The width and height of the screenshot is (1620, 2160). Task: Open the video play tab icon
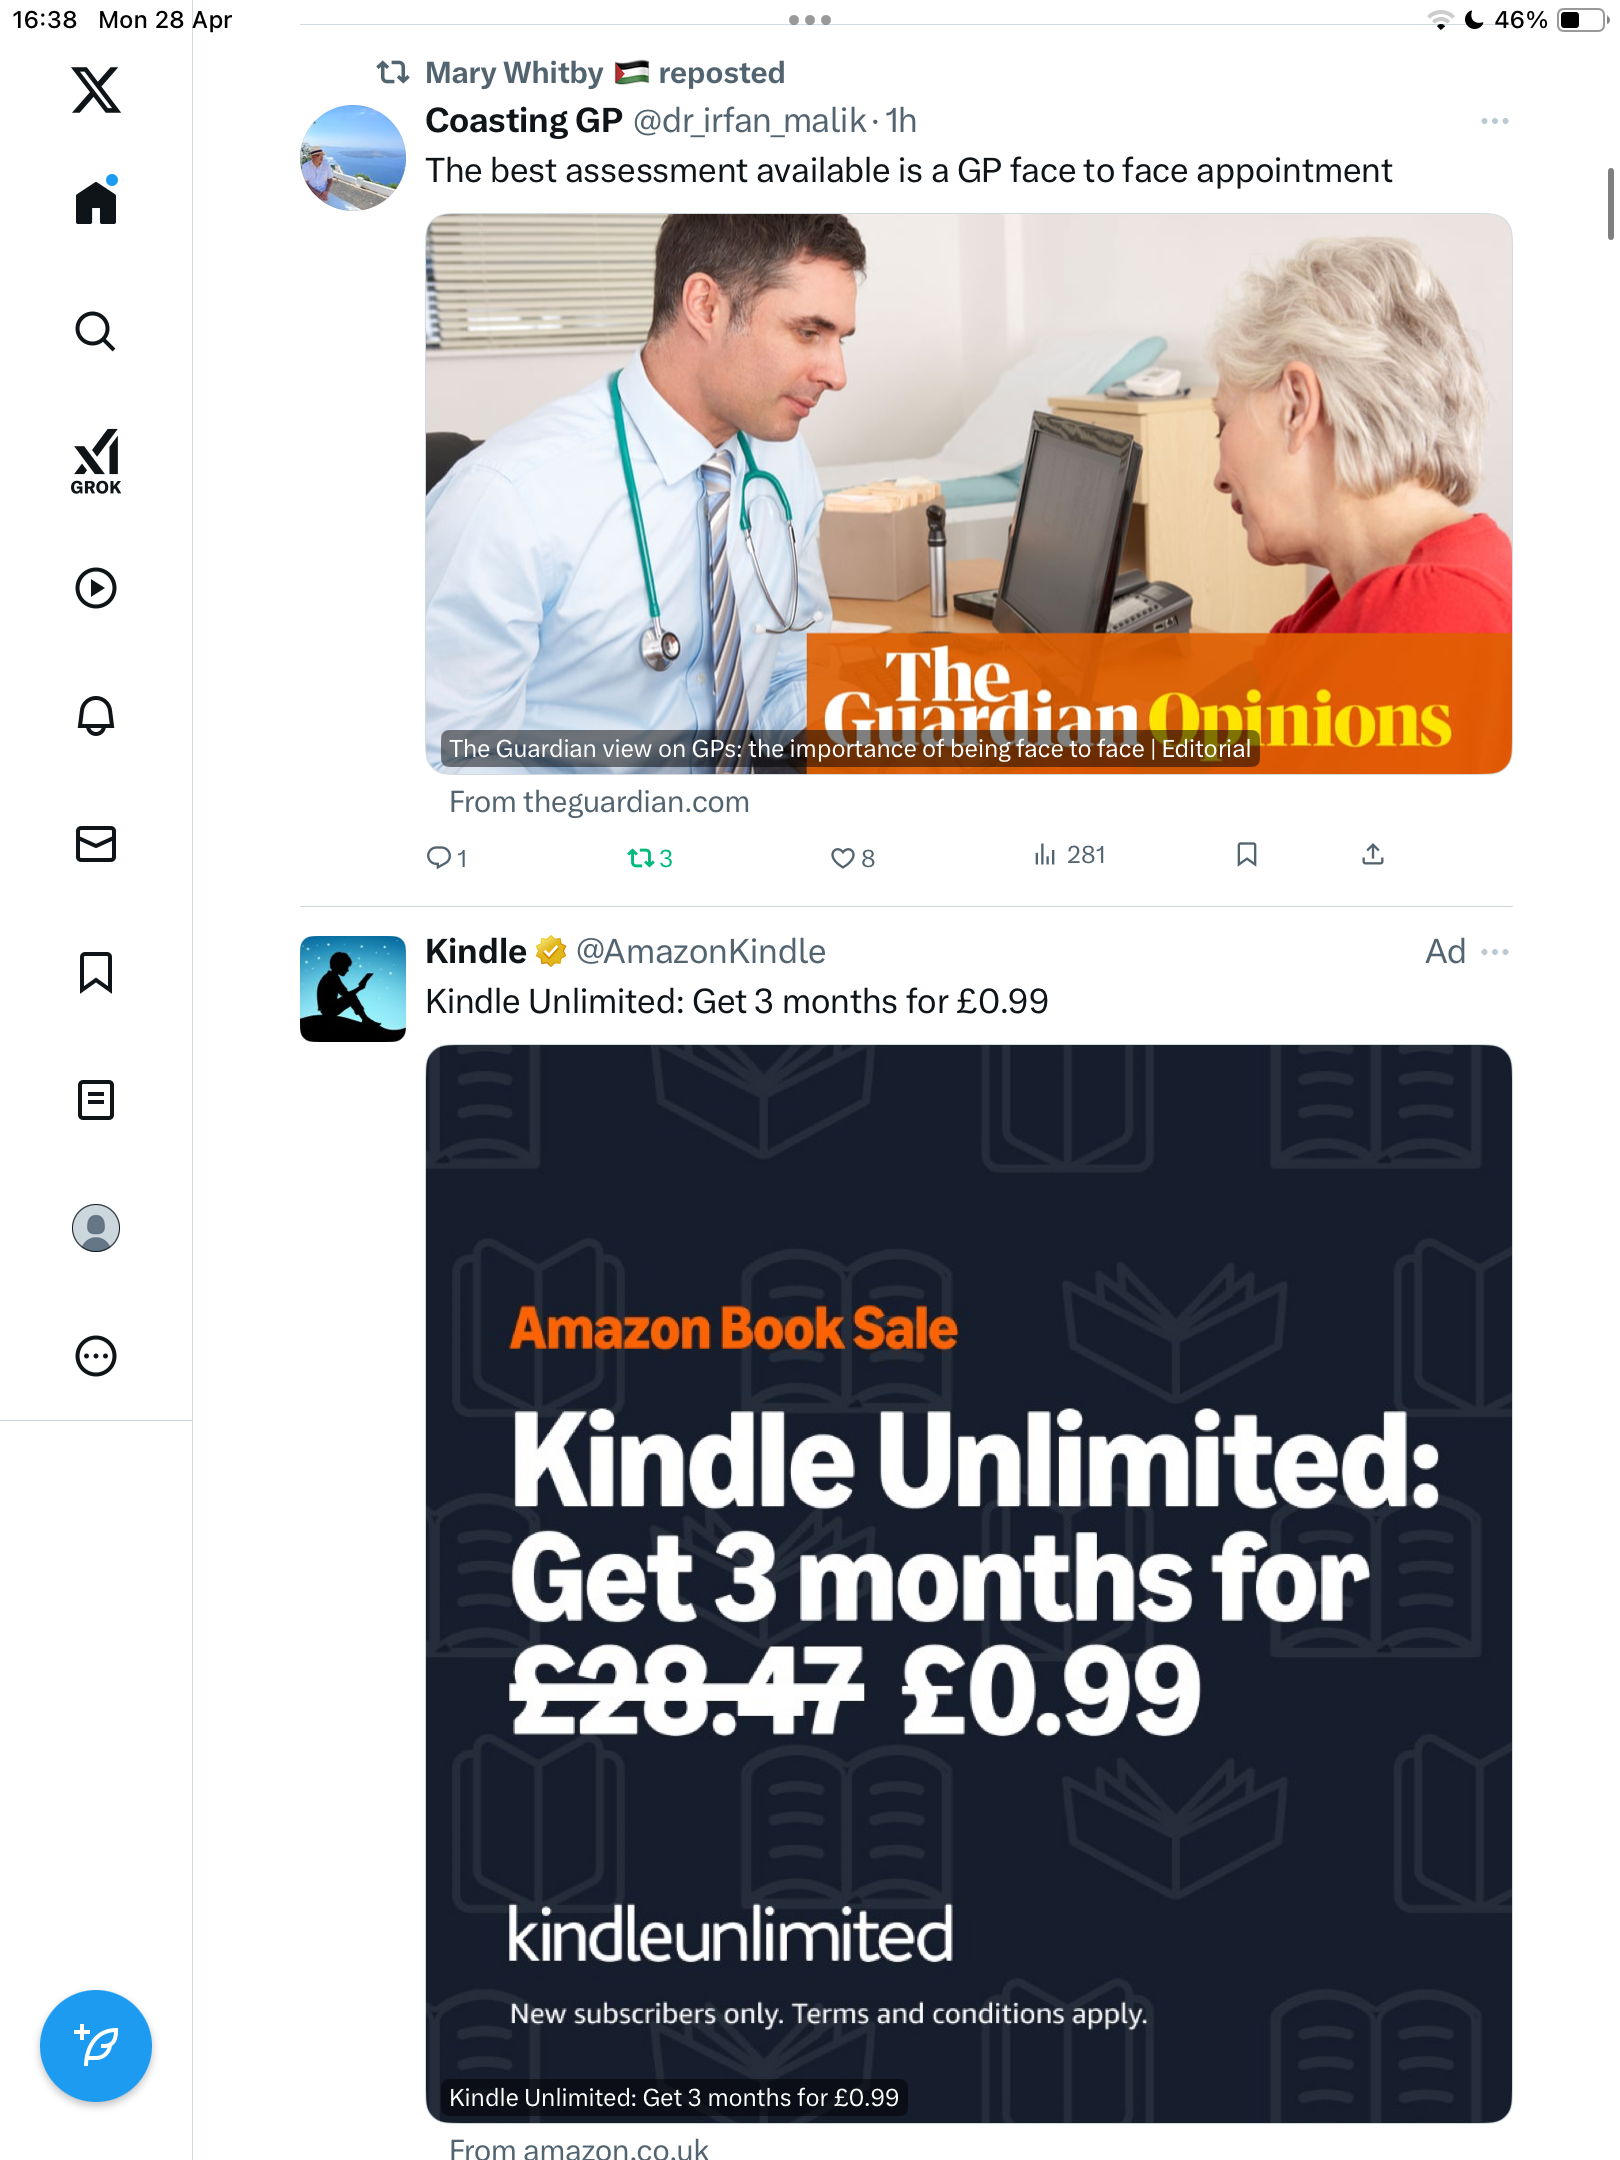(x=96, y=588)
